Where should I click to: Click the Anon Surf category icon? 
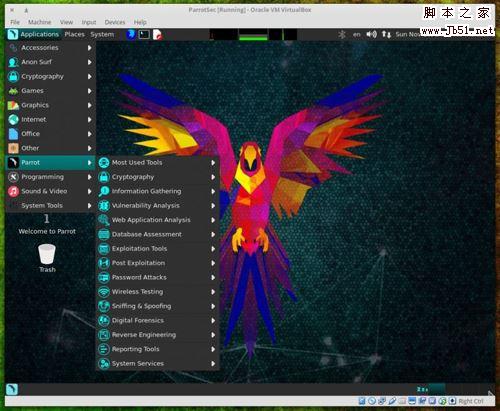13,62
